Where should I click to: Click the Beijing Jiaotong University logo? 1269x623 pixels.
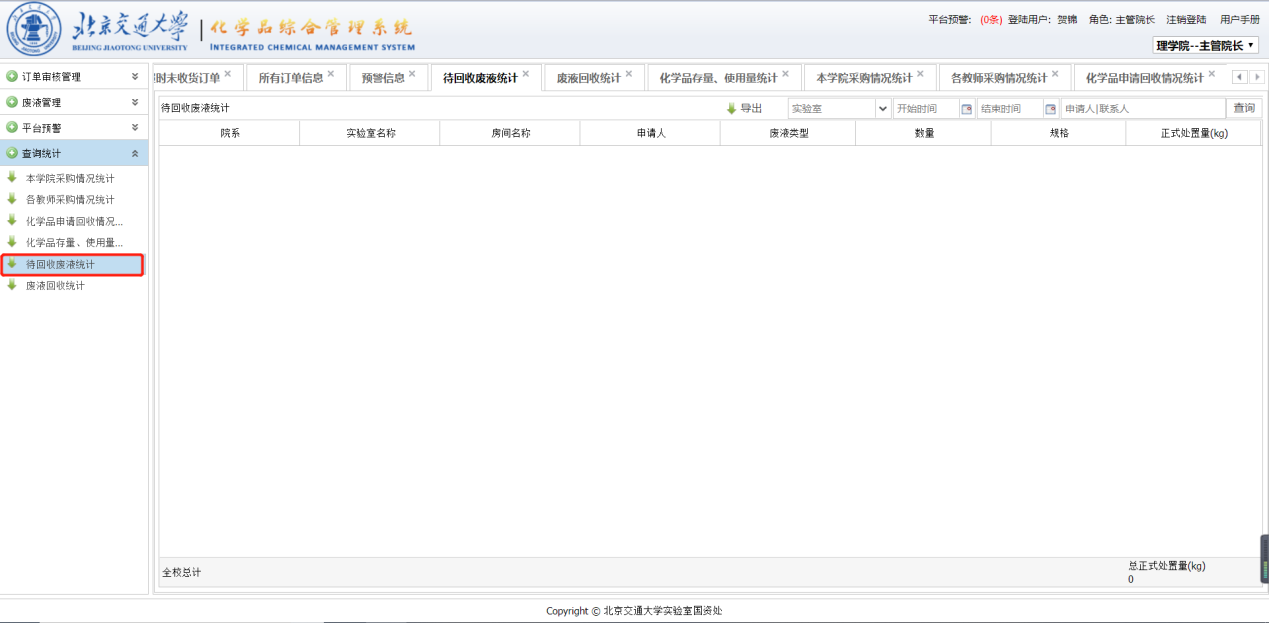(x=33, y=31)
